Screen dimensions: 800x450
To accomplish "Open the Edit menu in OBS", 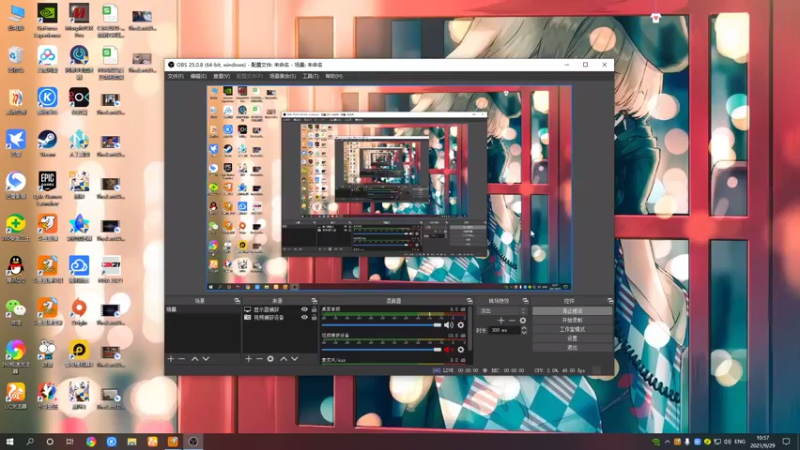I will [198, 76].
